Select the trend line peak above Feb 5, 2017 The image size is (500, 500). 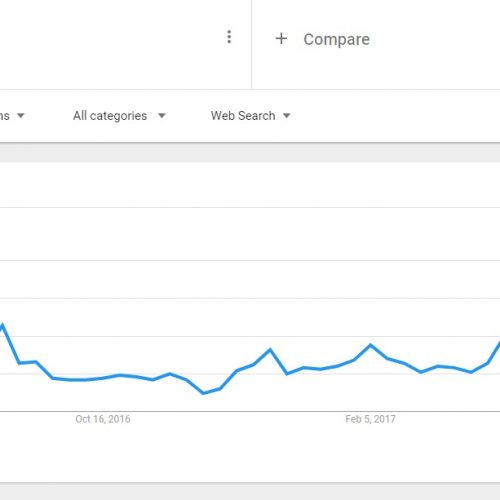[370, 345]
